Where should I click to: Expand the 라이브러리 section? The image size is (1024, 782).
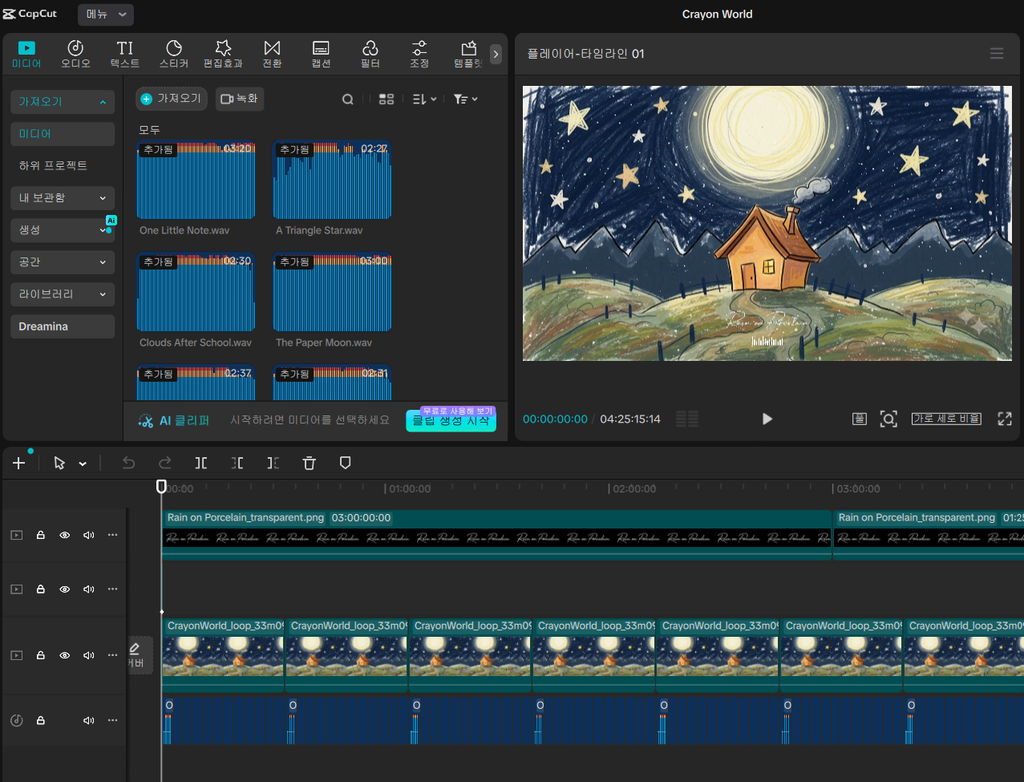63,293
